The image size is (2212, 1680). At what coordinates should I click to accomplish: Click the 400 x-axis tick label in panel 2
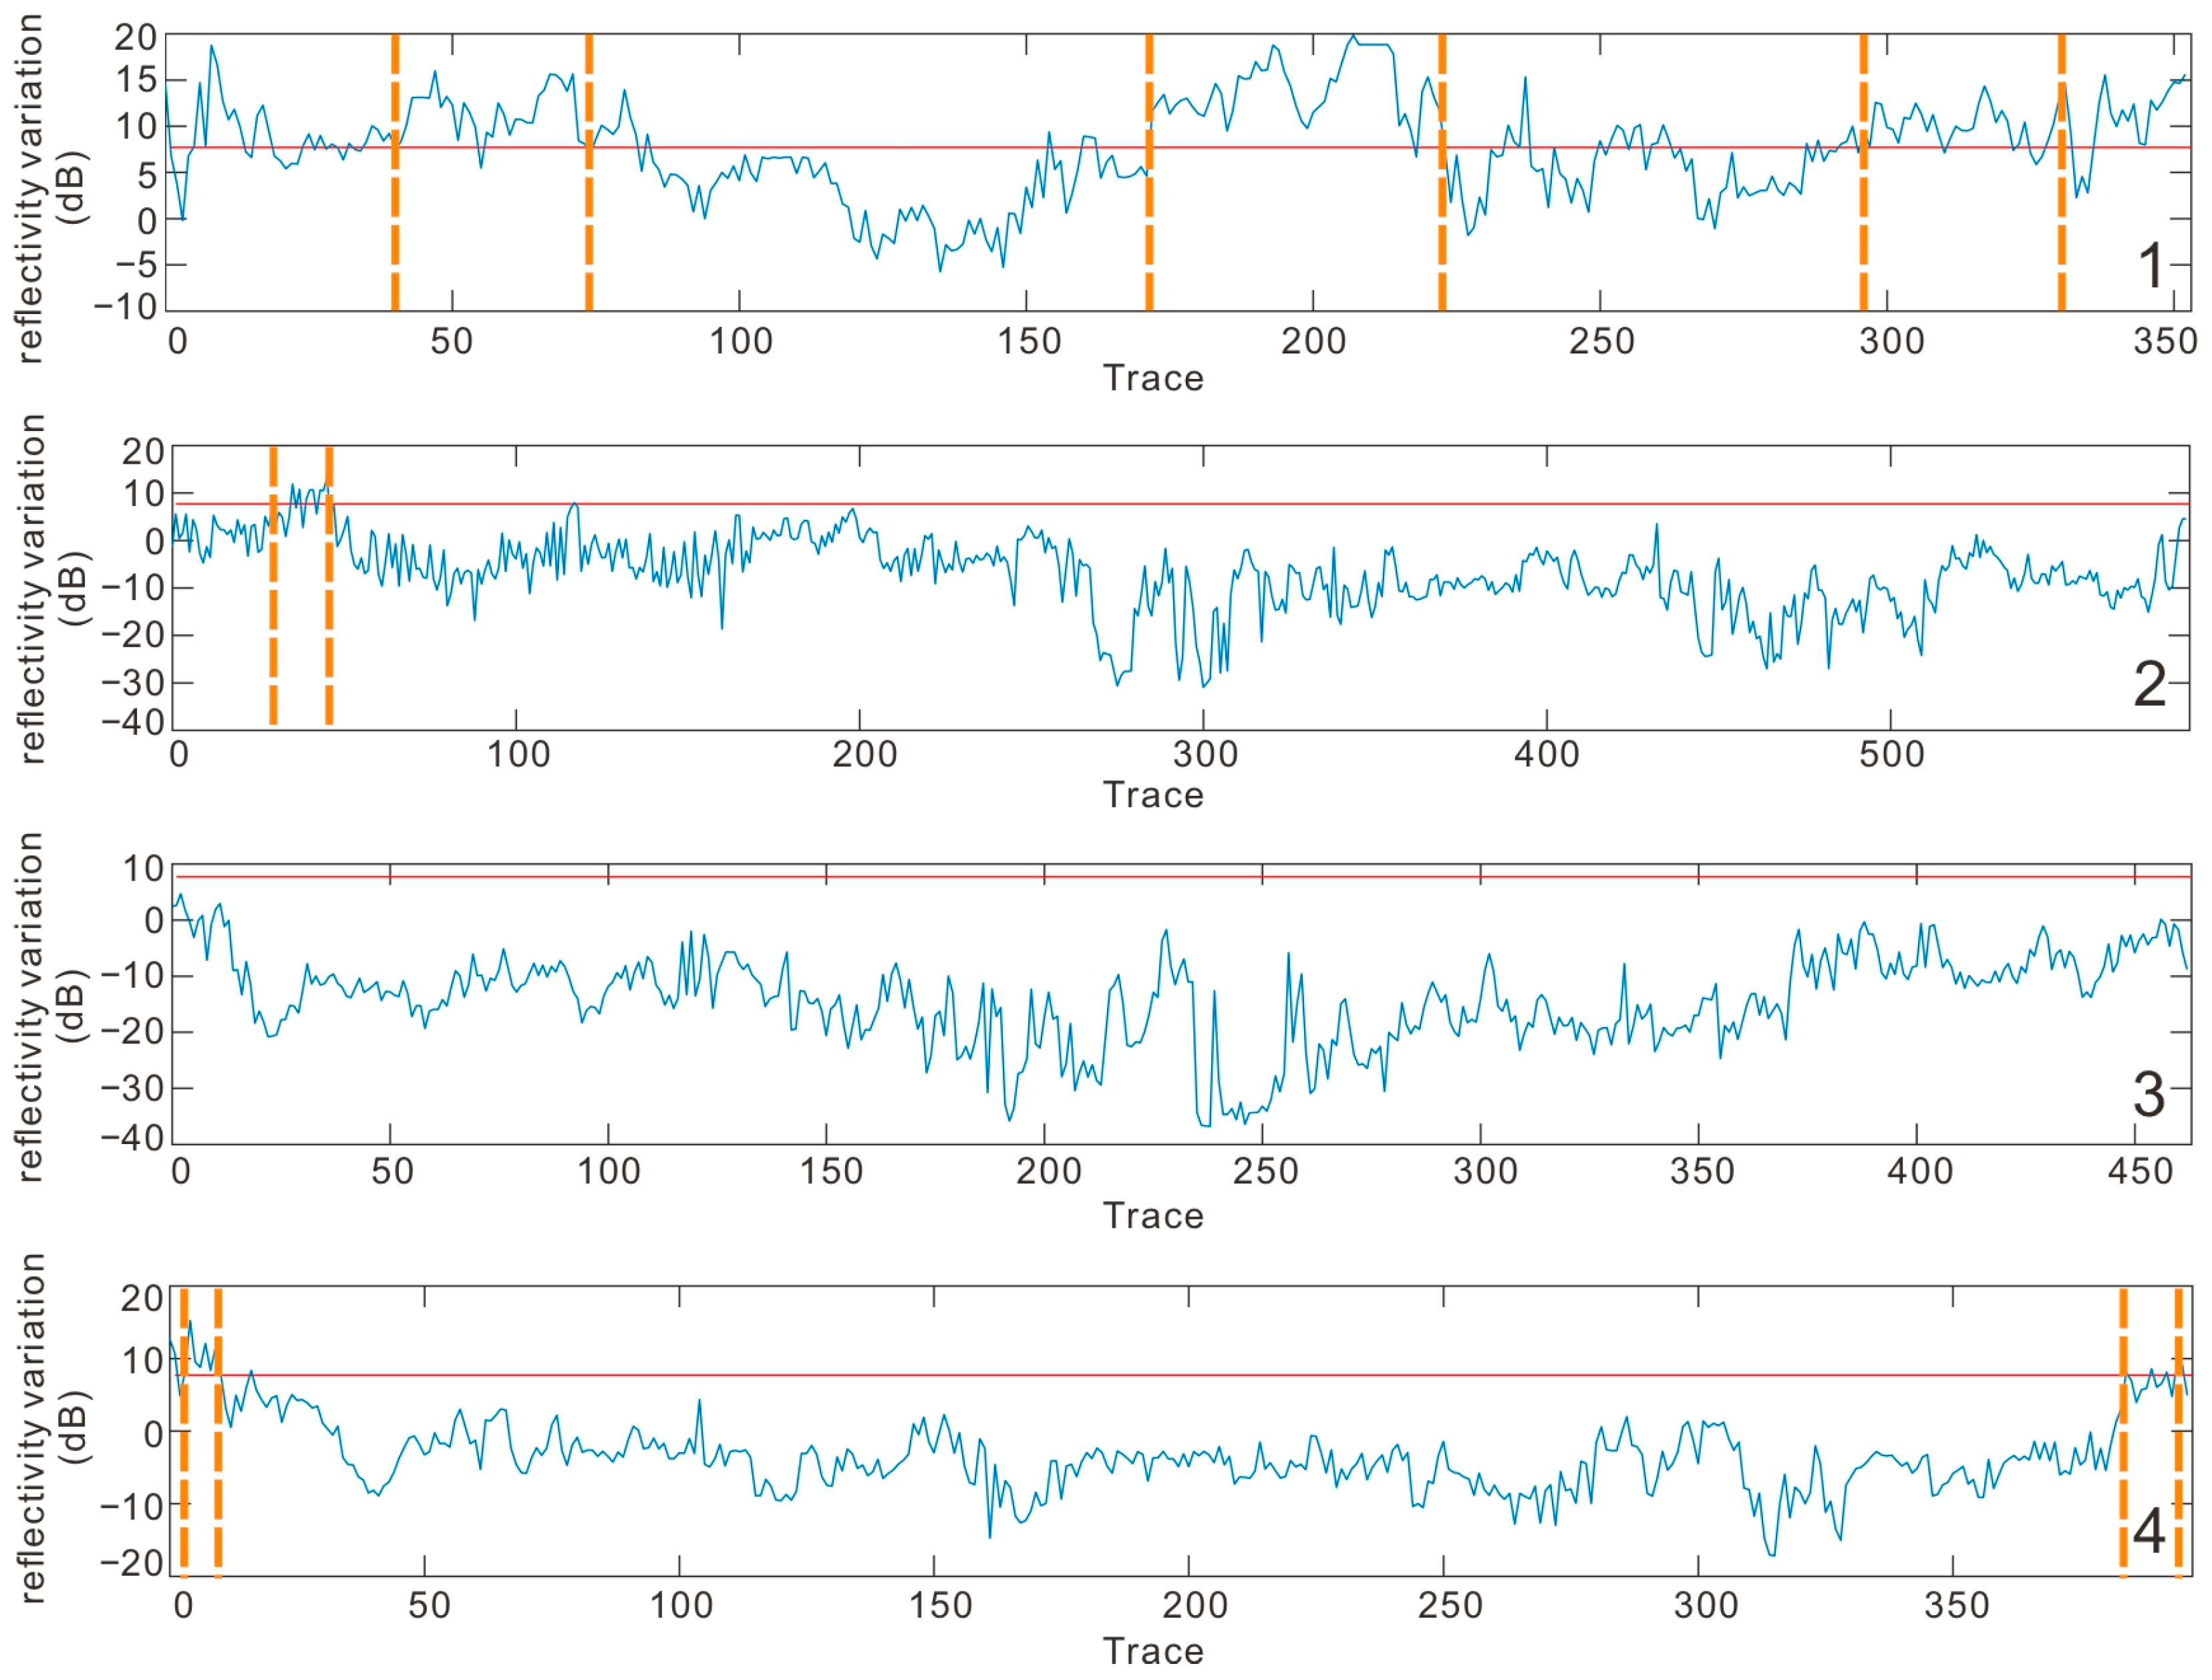1546,754
